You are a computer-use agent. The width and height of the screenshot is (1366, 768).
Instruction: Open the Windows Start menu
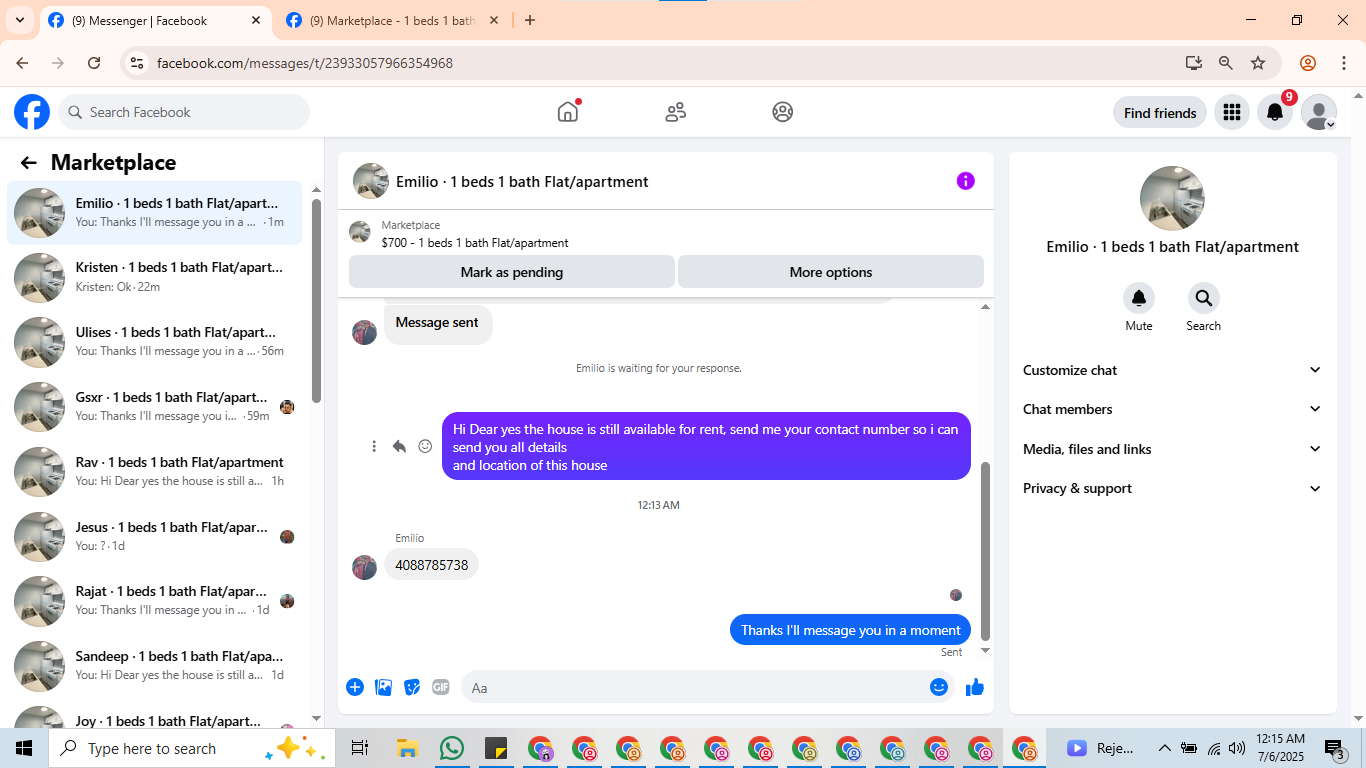[x=24, y=748]
